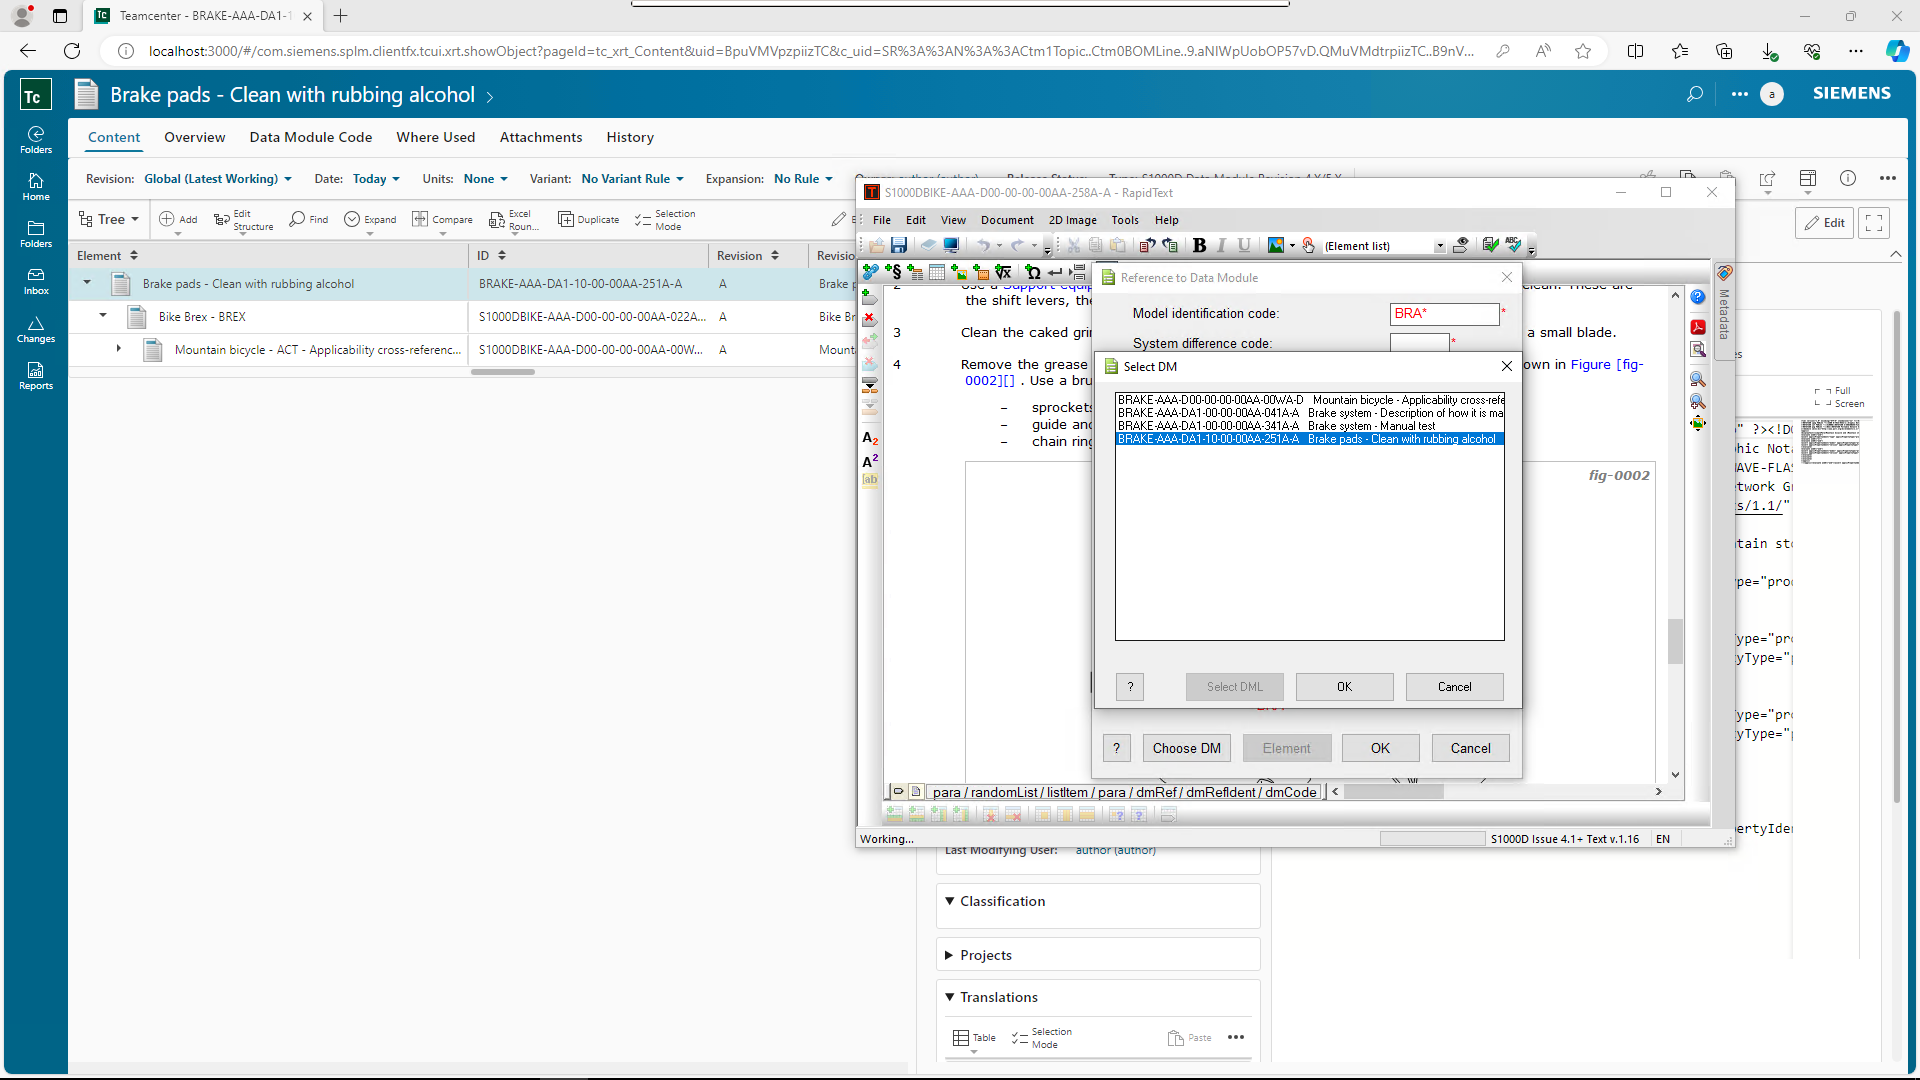Click the insert special character omega icon
The width and height of the screenshot is (1920, 1080).
tap(1033, 272)
